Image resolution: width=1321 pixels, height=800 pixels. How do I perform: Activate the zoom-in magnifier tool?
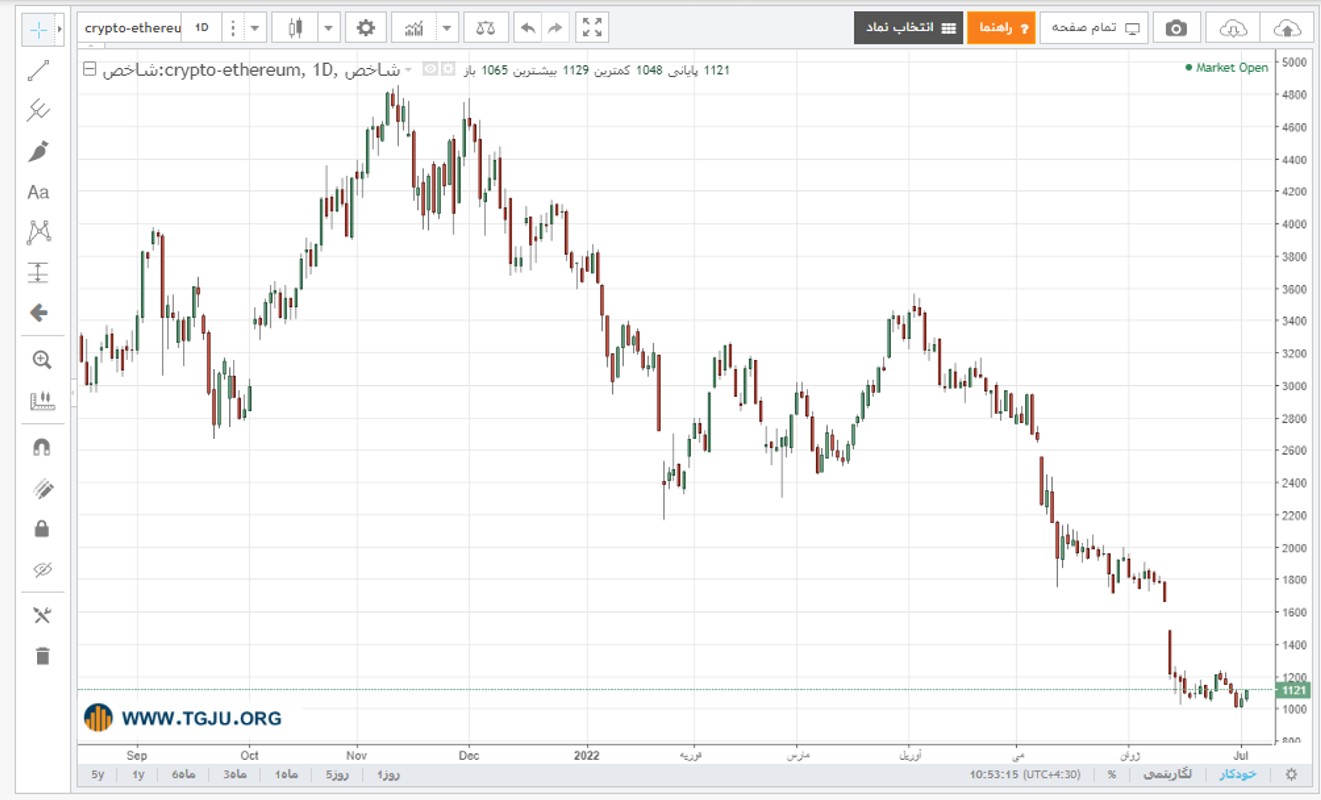click(x=41, y=360)
